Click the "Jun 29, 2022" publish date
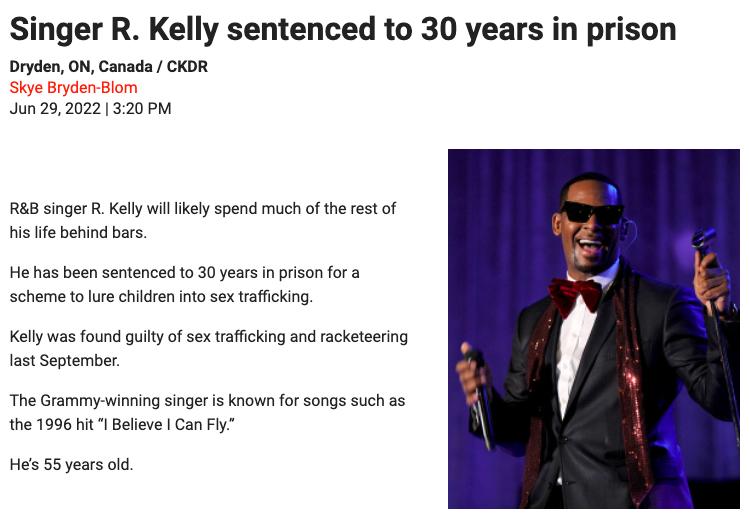The height and width of the screenshot is (518, 749). pyautogui.click(x=54, y=108)
